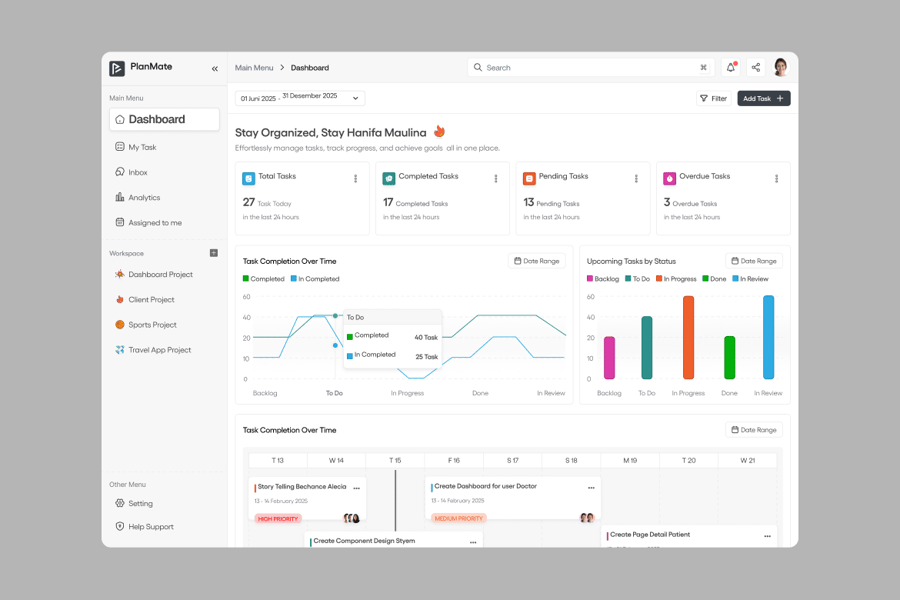Viewport: 900px width, 600px height.
Task: Collapse the sidebar with double-chevron icon
Action: tap(214, 68)
